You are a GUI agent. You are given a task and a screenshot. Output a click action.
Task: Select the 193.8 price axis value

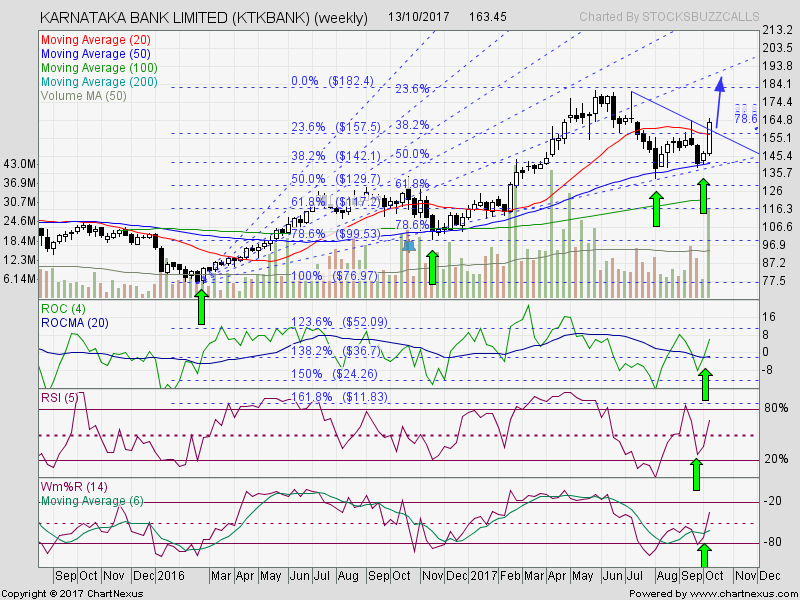(777, 66)
